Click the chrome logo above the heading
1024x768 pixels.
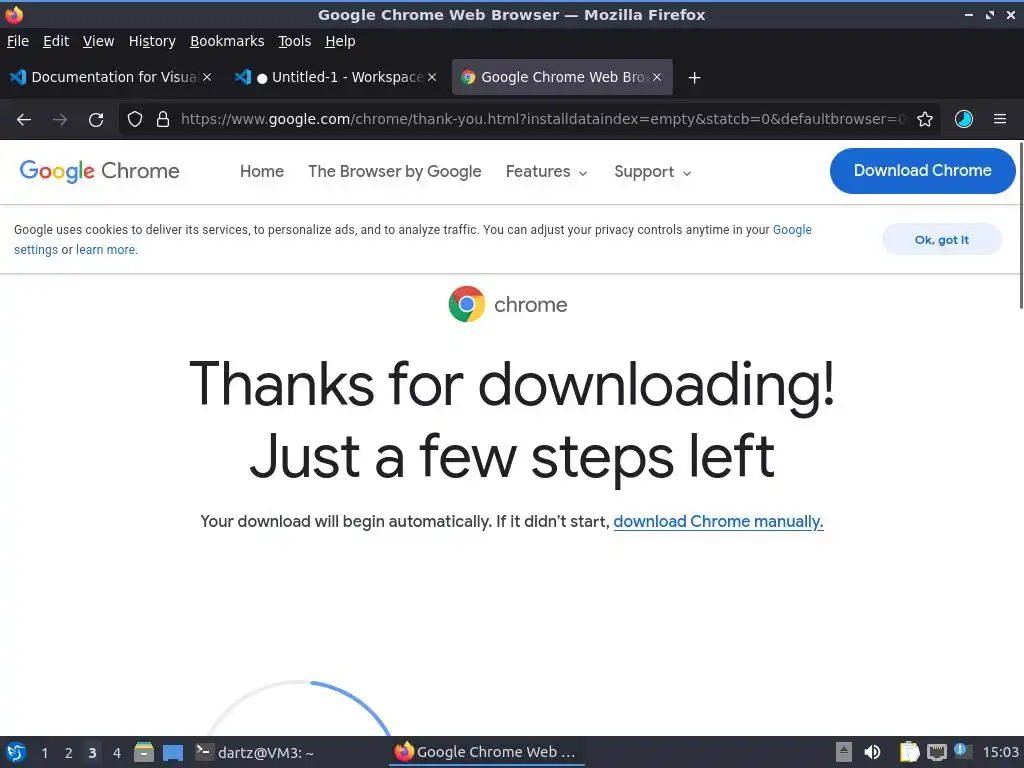click(508, 304)
